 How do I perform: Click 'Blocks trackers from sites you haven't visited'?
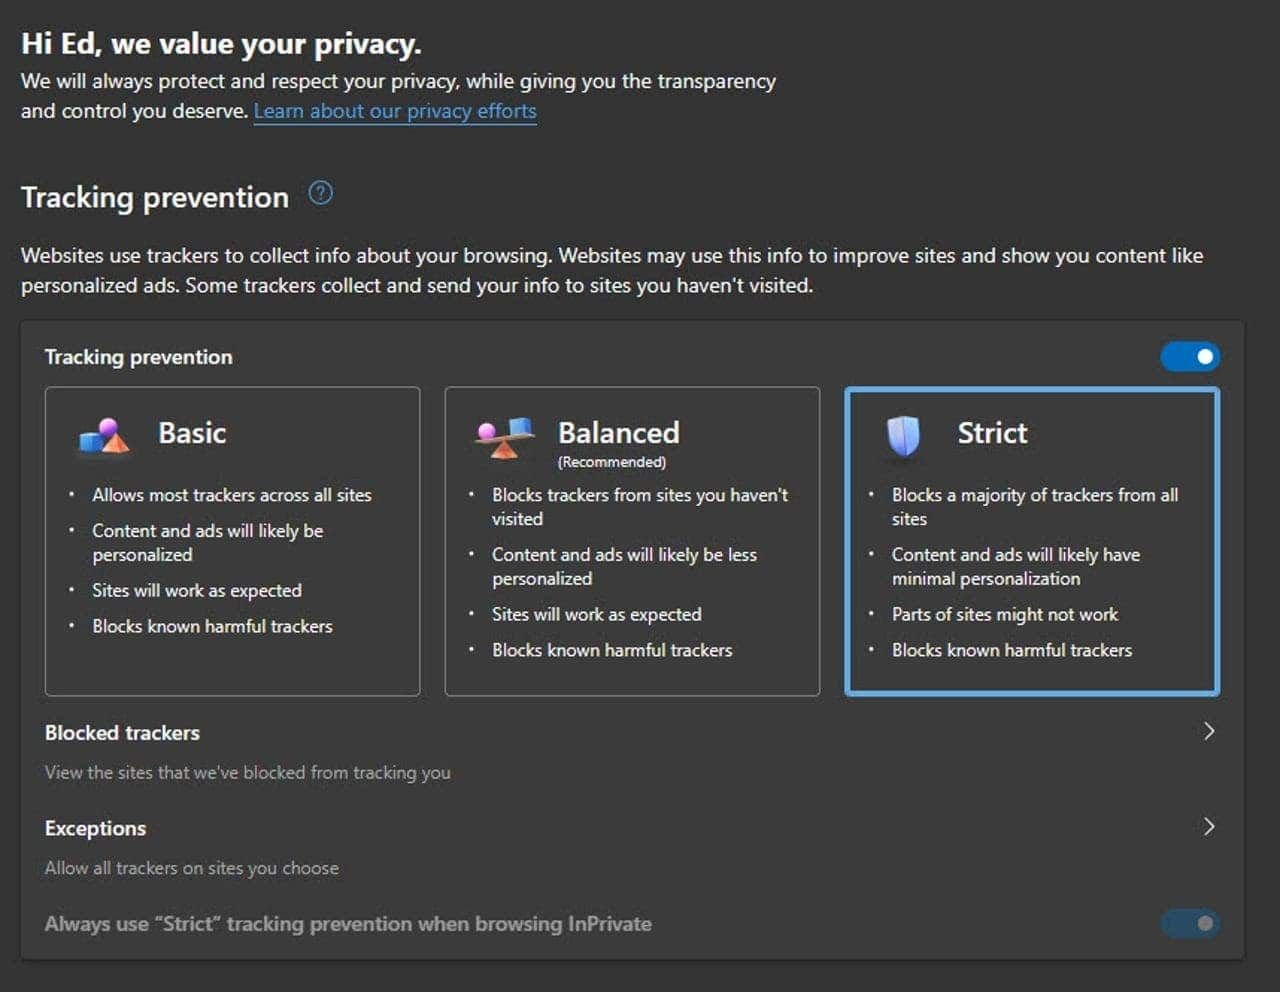(639, 506)
